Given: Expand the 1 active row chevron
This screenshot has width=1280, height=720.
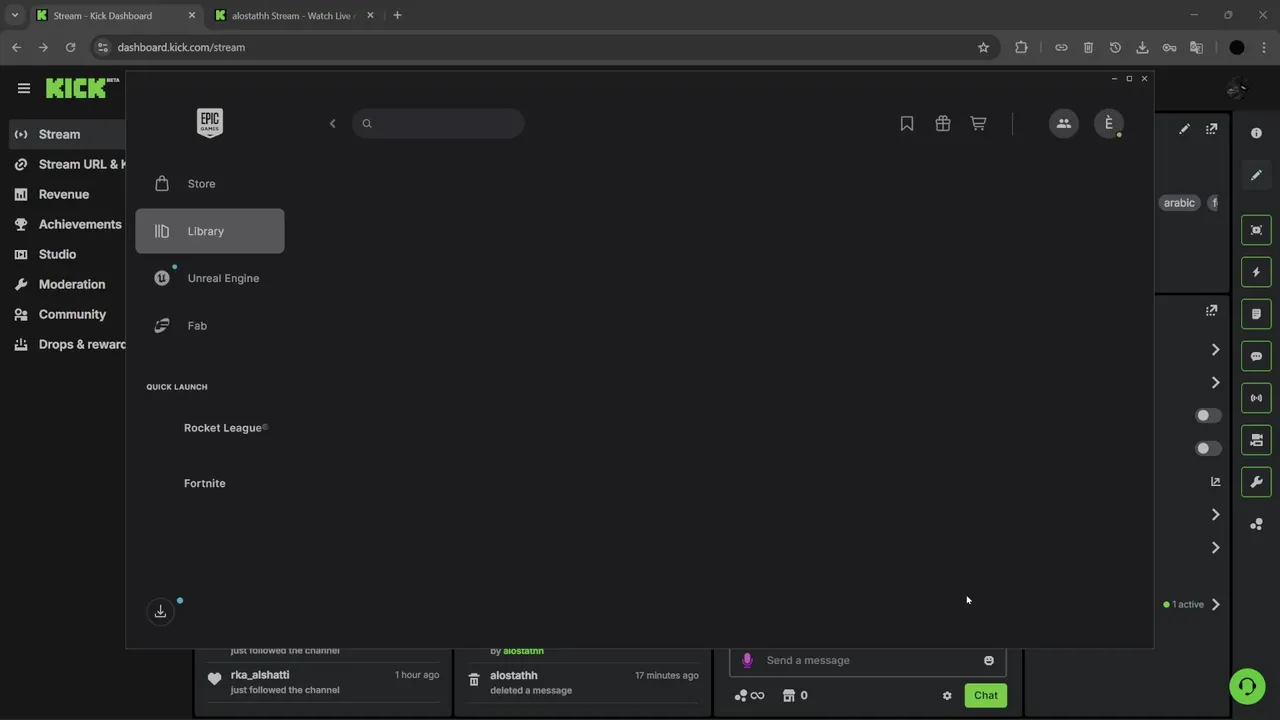Looking at the screenshot, I should coord(1215,604).
